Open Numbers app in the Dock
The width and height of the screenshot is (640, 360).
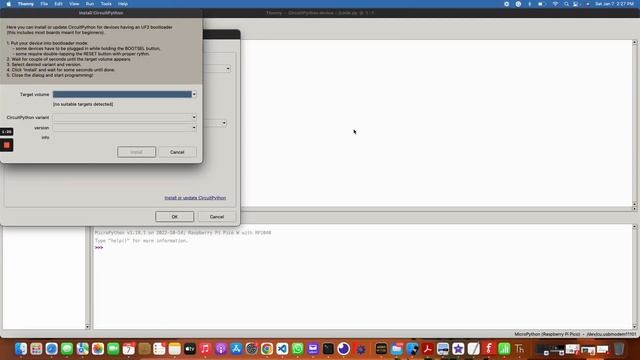(x=504, y=349)
